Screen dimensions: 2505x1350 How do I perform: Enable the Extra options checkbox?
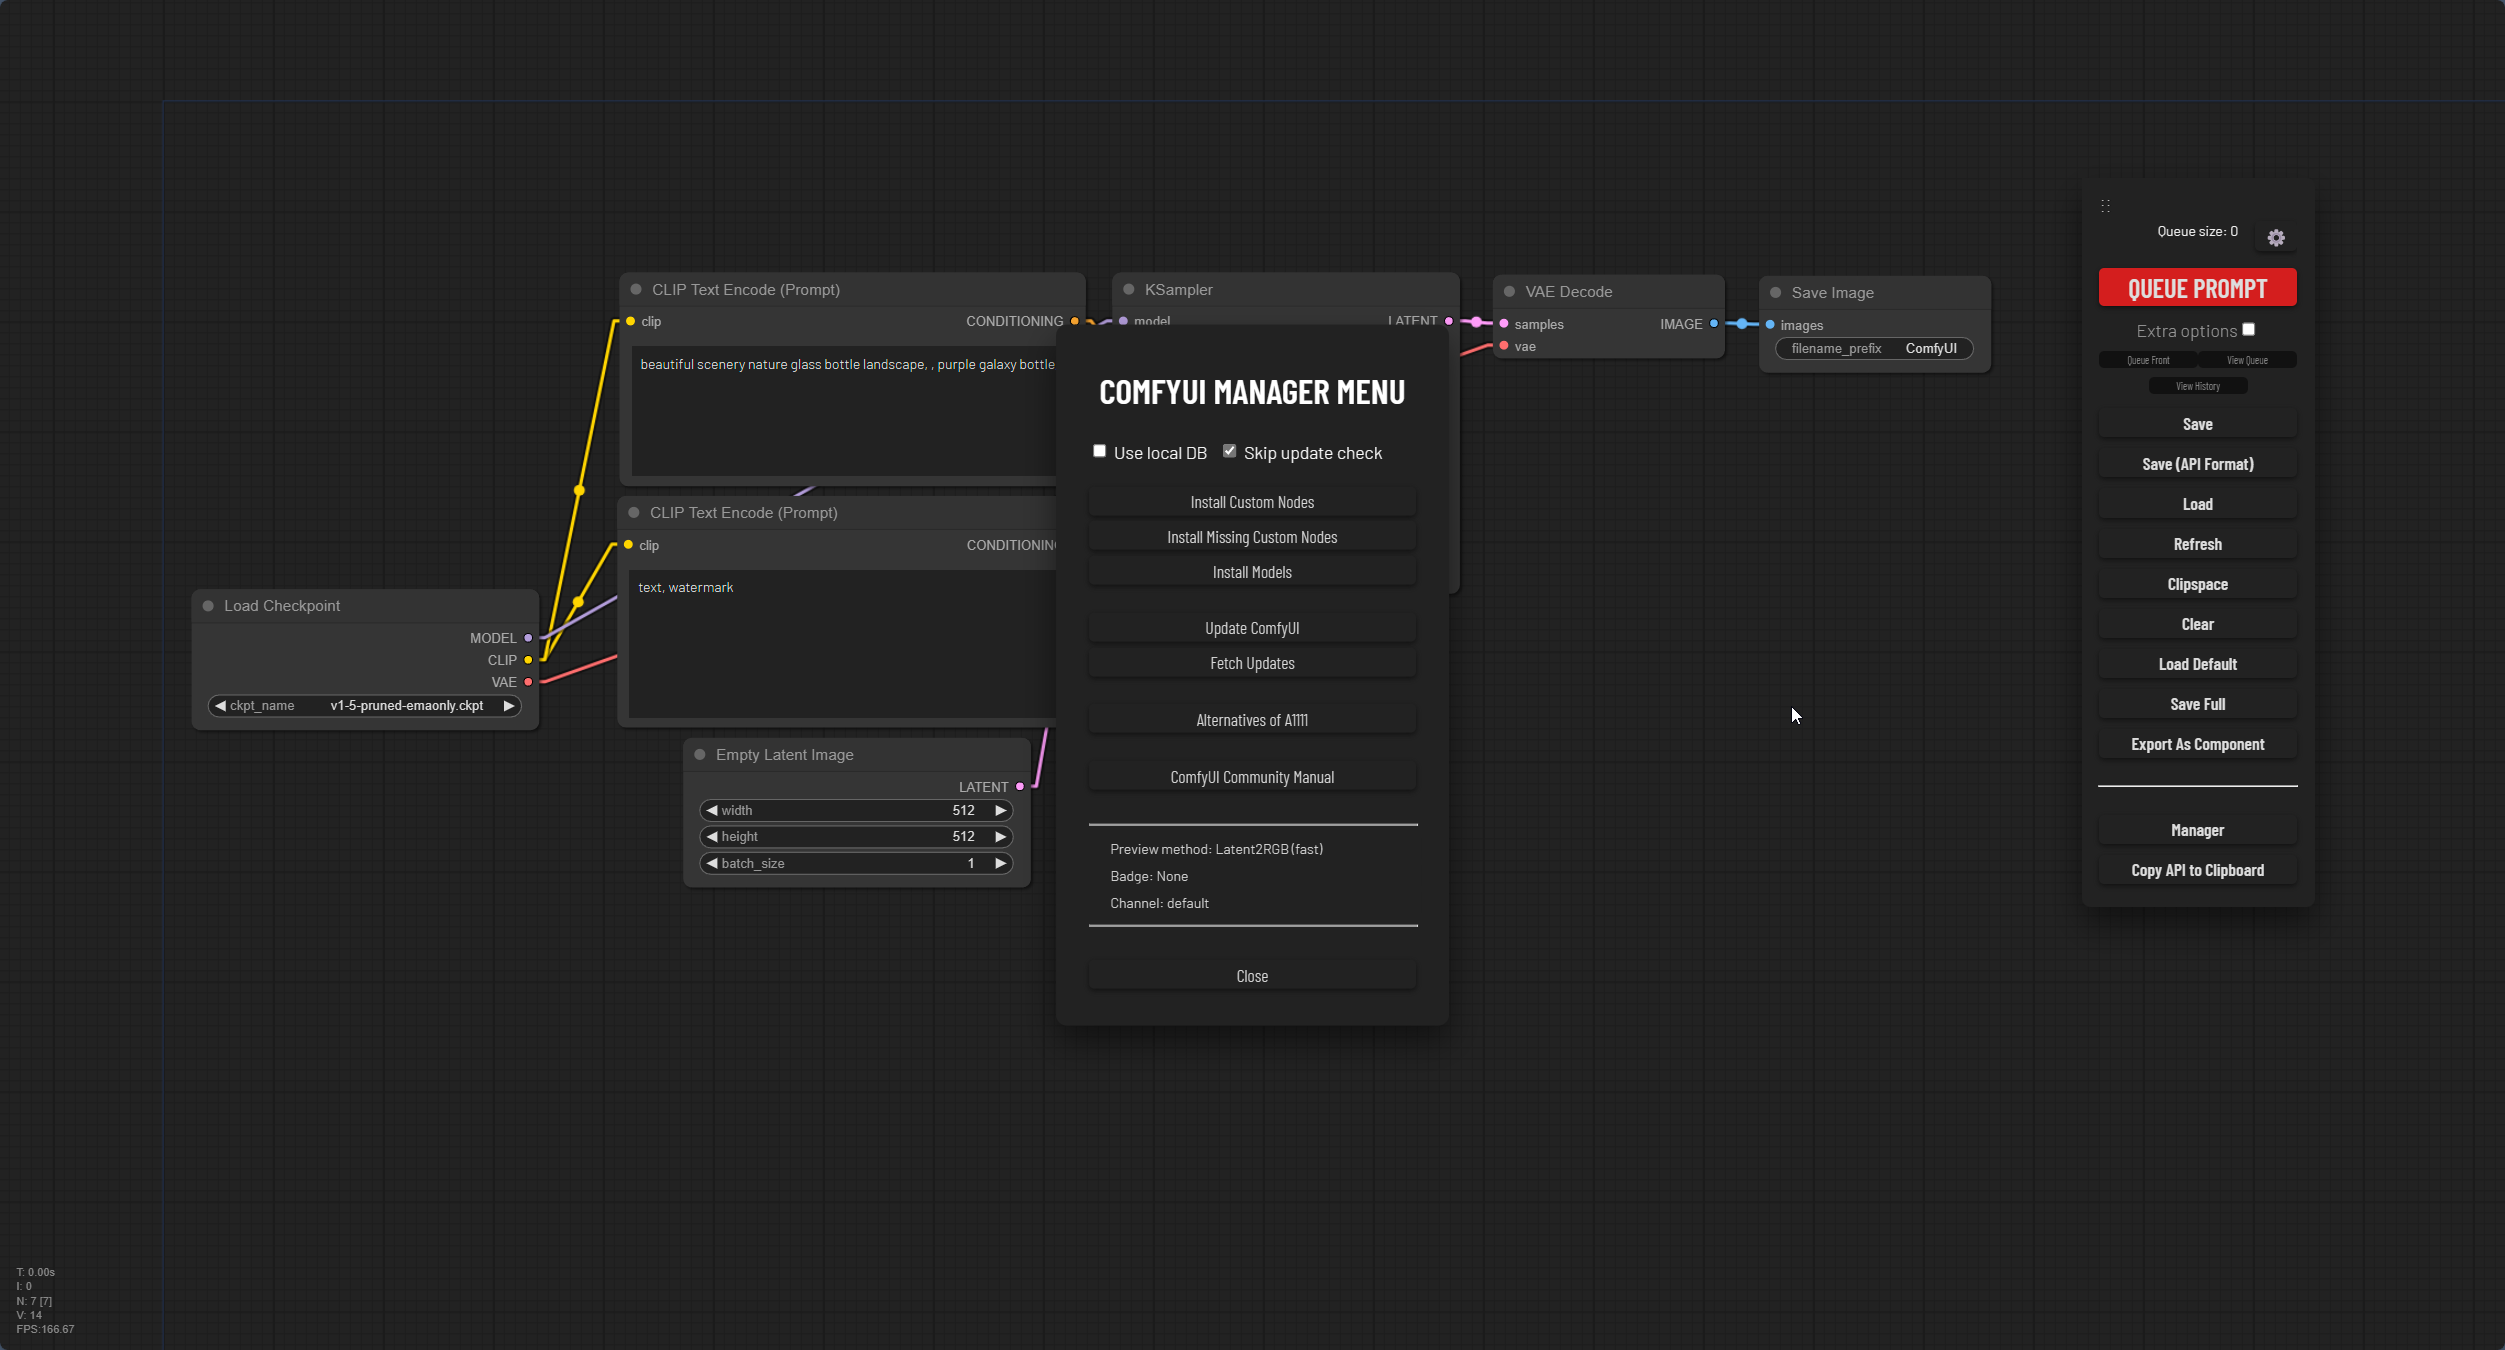(2248, 330)
